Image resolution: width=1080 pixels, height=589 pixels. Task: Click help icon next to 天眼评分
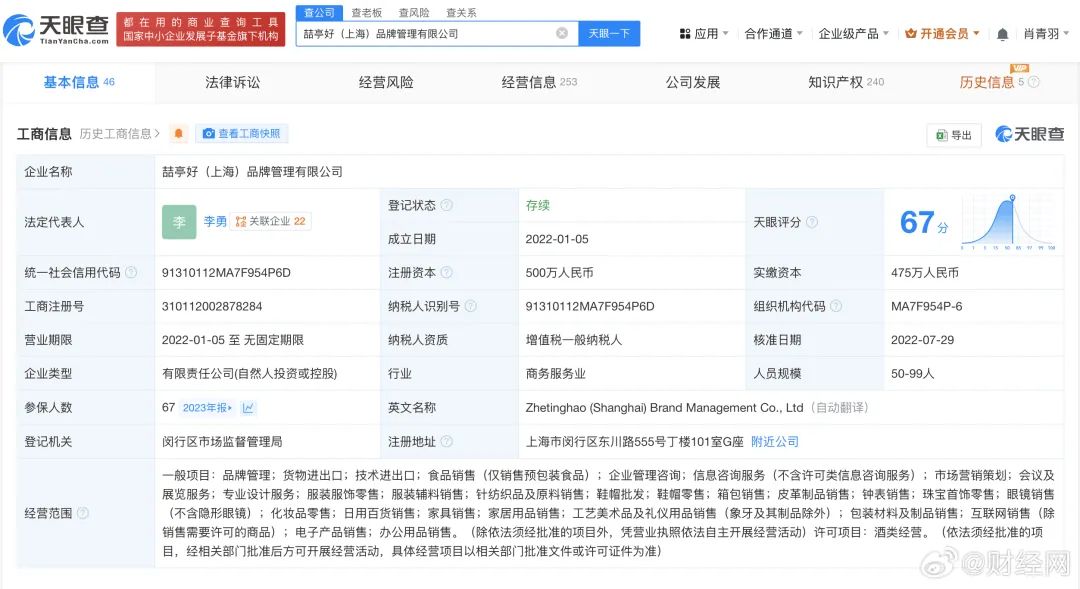(x=812, y=222)
